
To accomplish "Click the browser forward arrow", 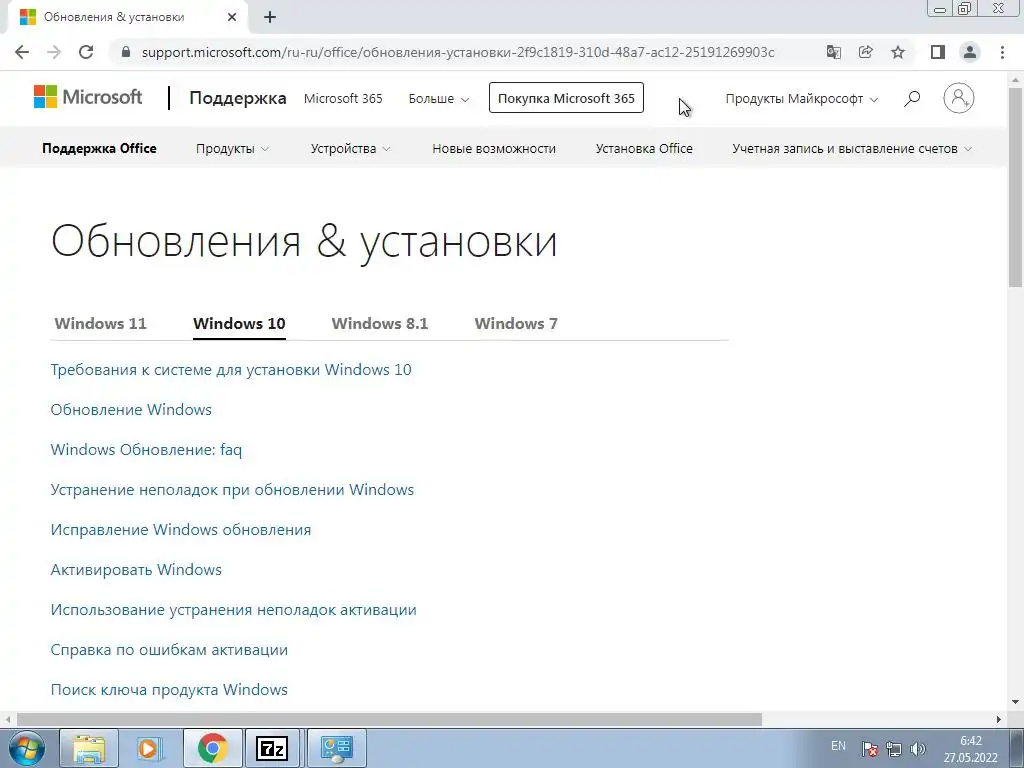I will (x=54, y=52).
